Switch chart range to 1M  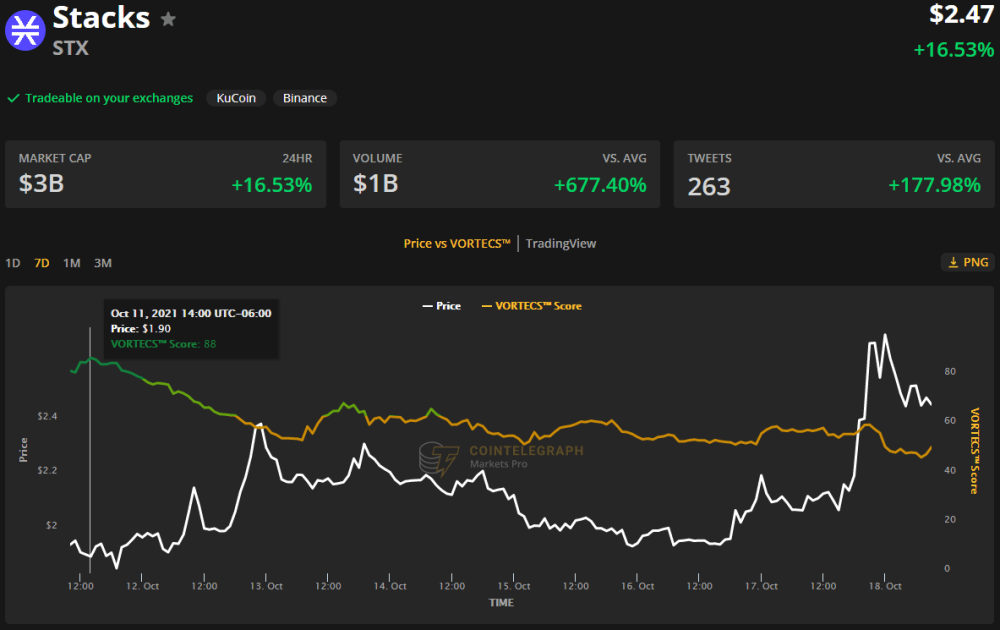[x=71, y=263]
